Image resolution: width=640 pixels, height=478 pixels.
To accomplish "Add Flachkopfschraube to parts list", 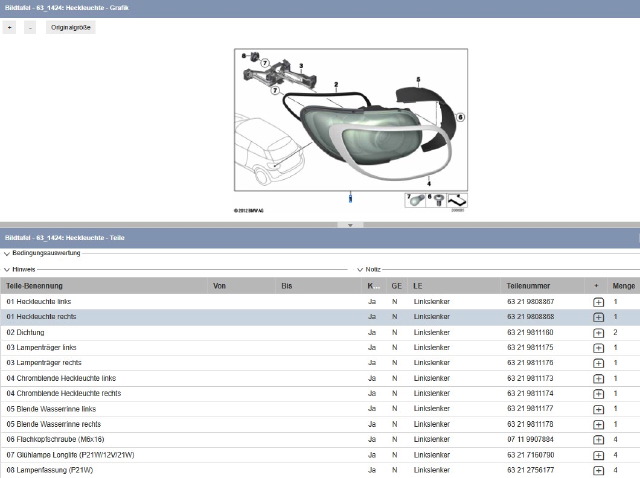I will (x=598, y=440).
